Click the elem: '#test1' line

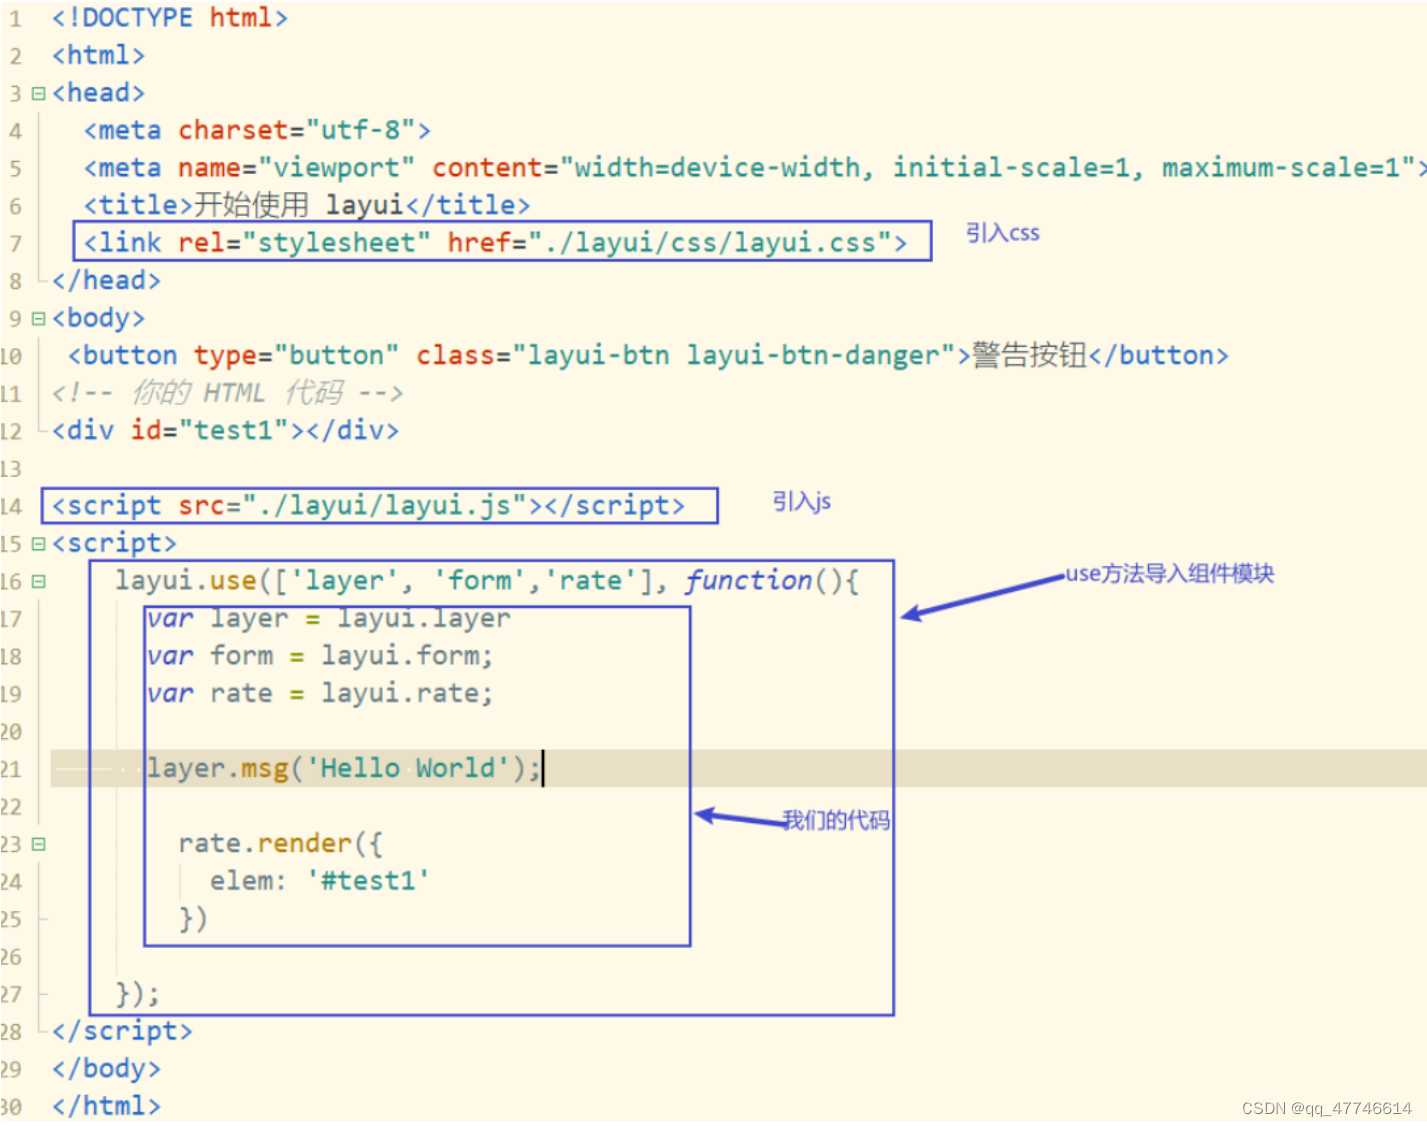click(x=319, y=881)
